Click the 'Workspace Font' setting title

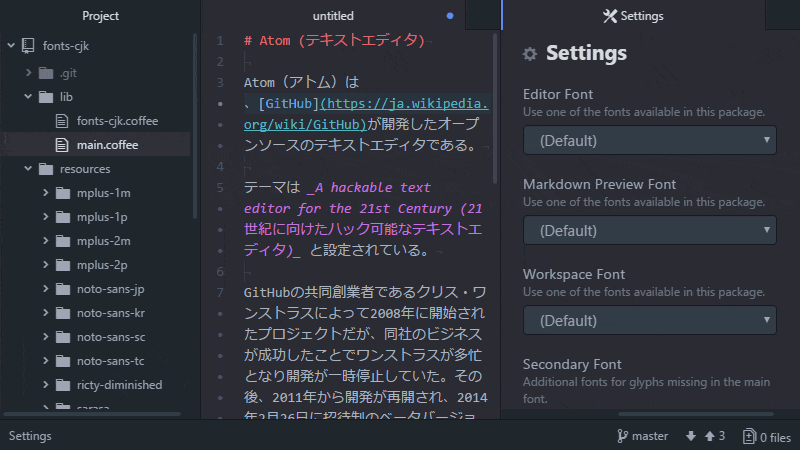tap(574, 274)
